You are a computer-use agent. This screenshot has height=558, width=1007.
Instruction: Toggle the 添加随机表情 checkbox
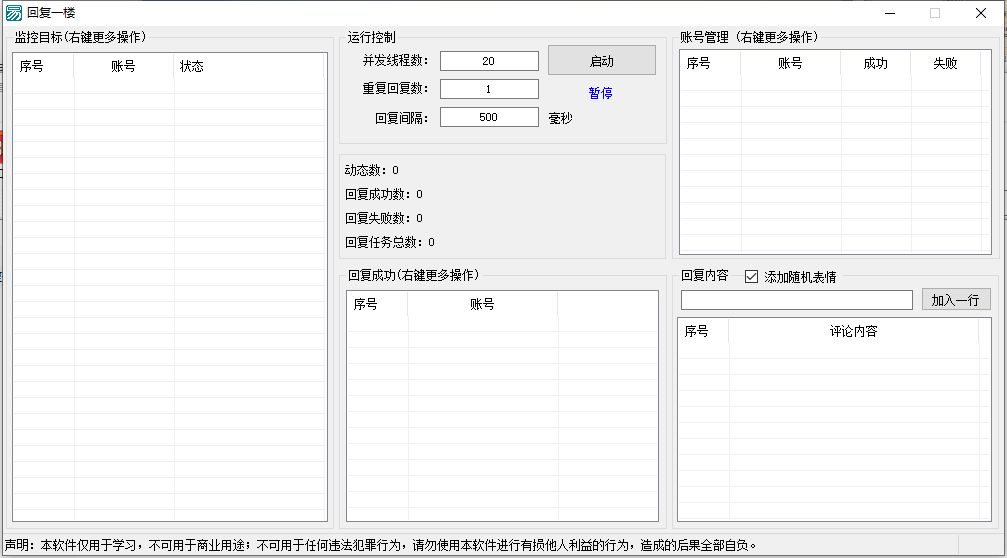[x=752, y=277]
